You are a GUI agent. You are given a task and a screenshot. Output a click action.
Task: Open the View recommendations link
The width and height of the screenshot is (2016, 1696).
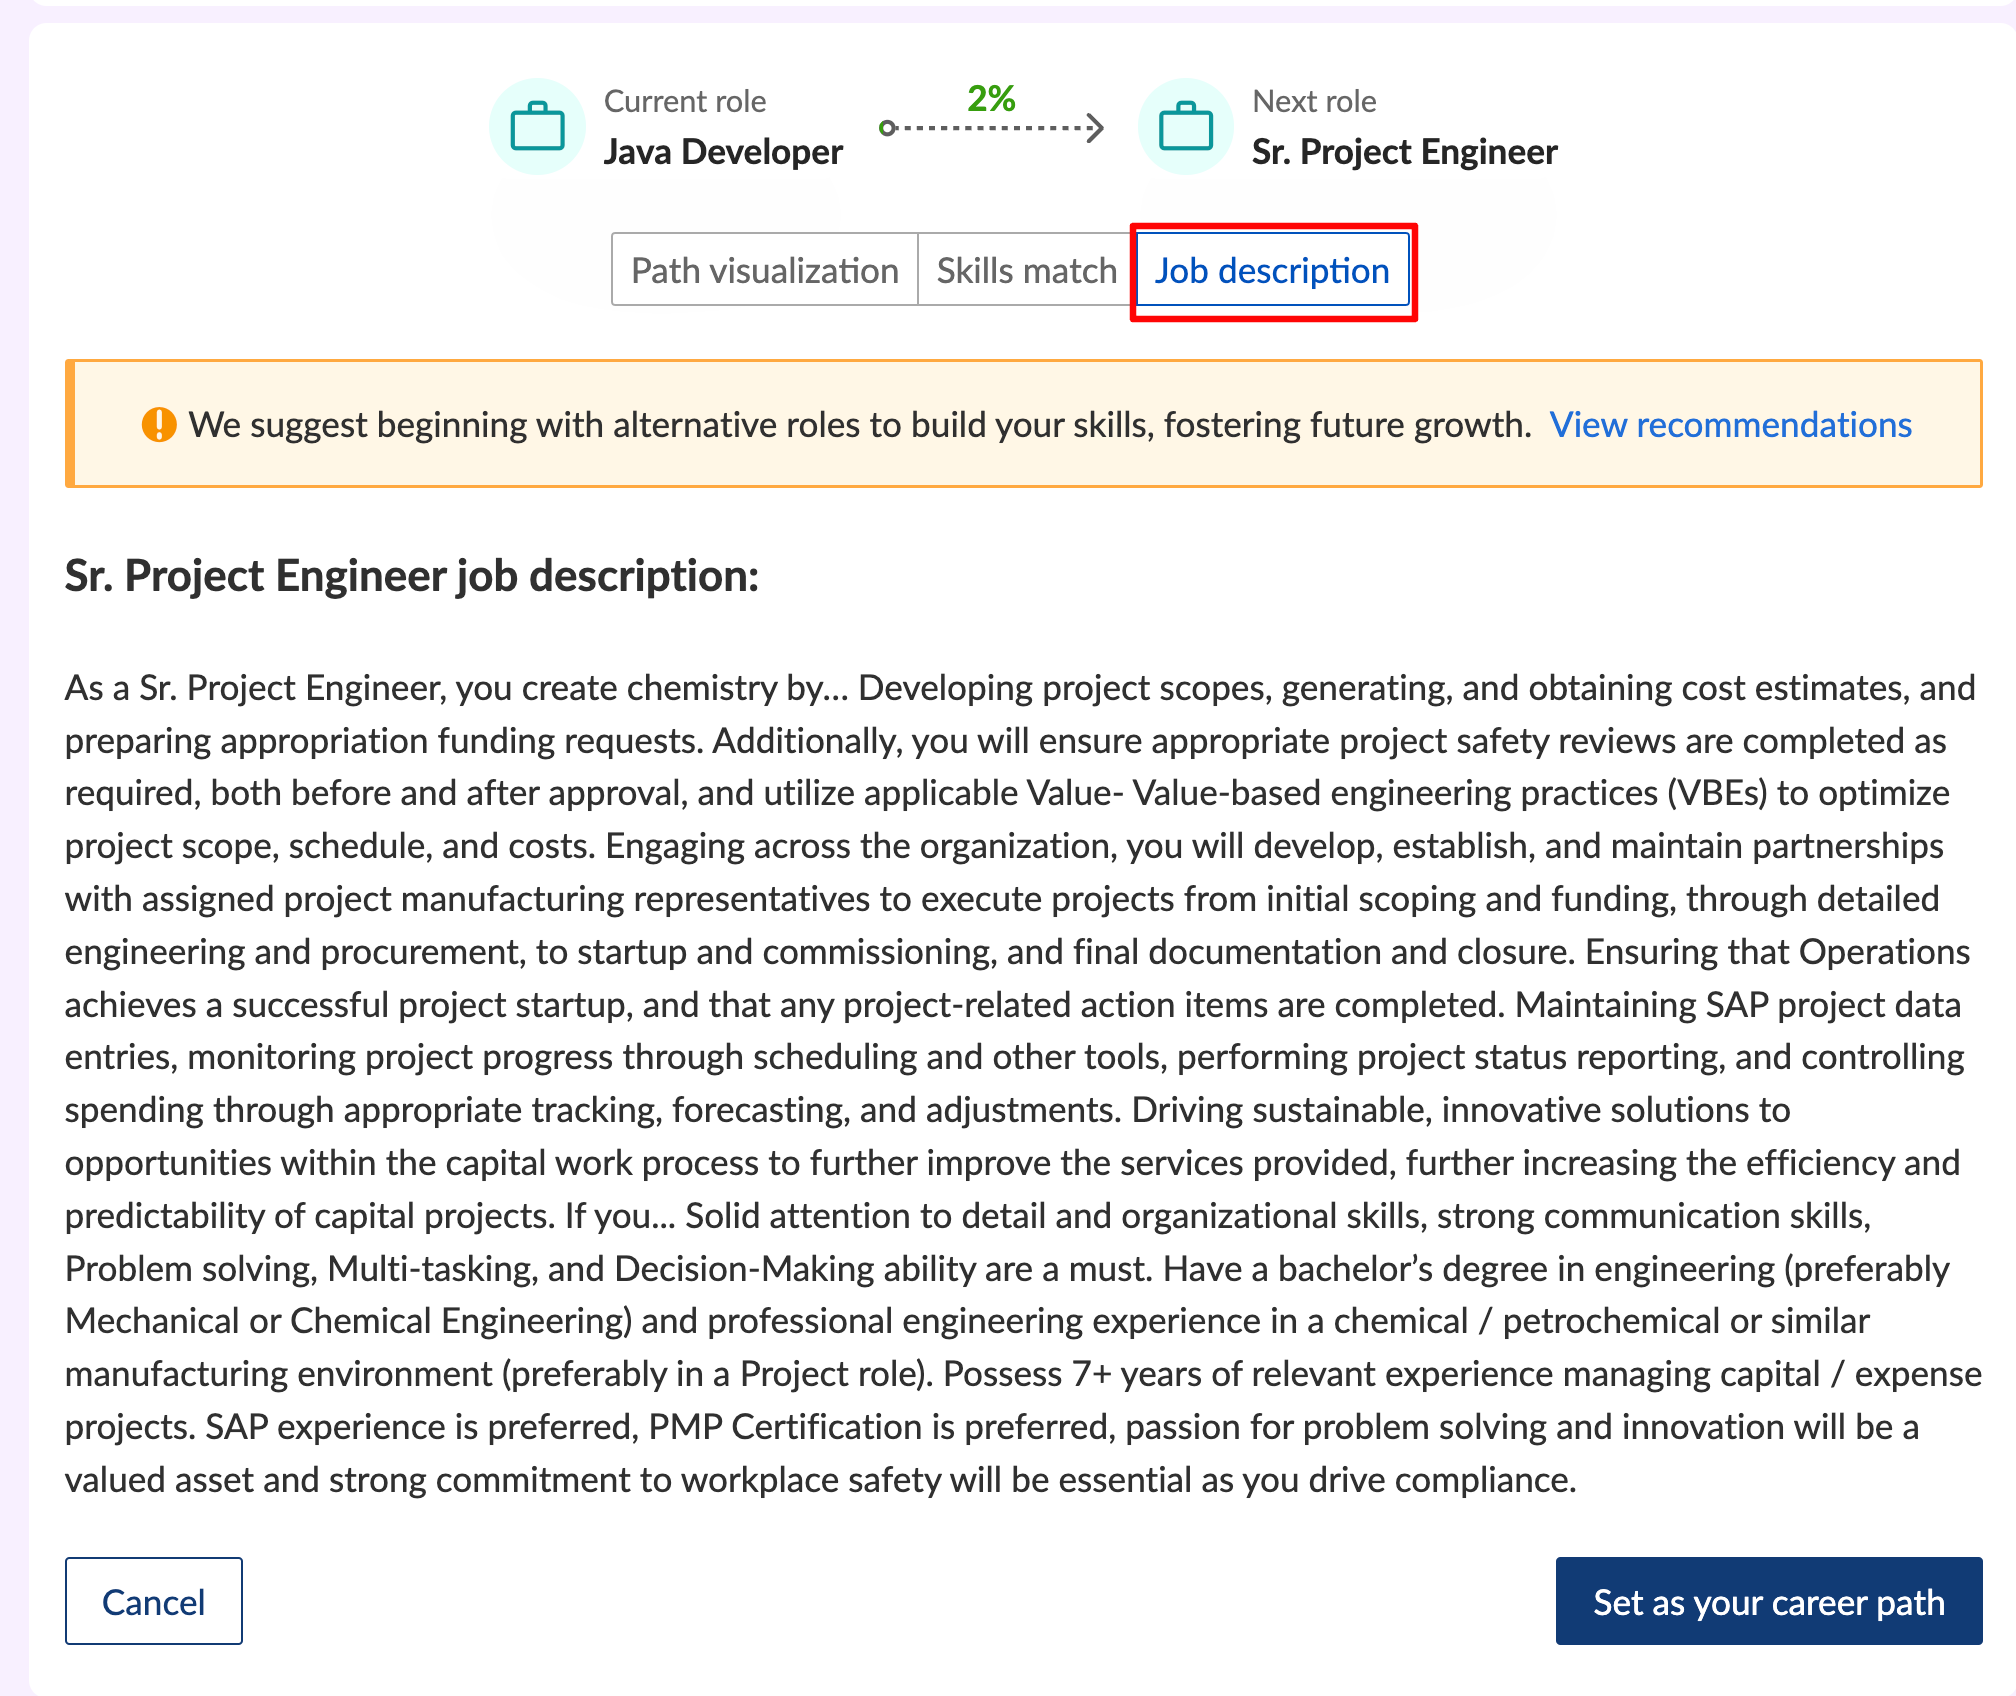[1730, 424]
